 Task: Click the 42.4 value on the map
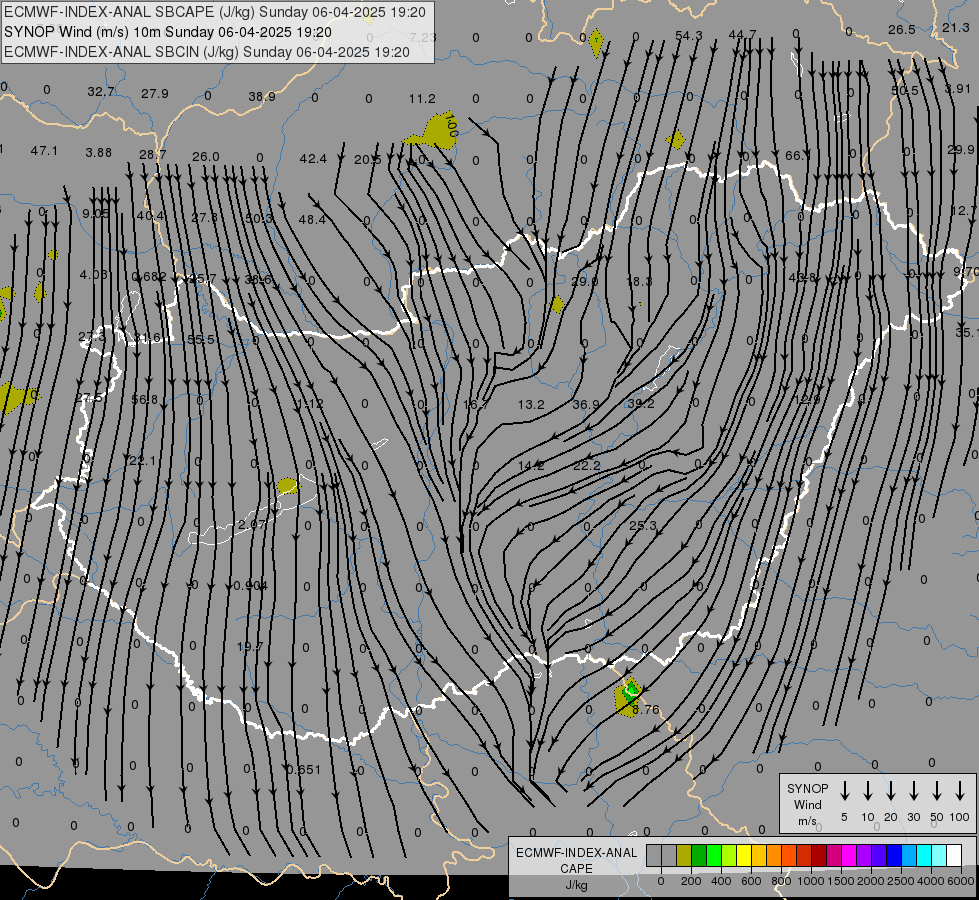(313, 159)
